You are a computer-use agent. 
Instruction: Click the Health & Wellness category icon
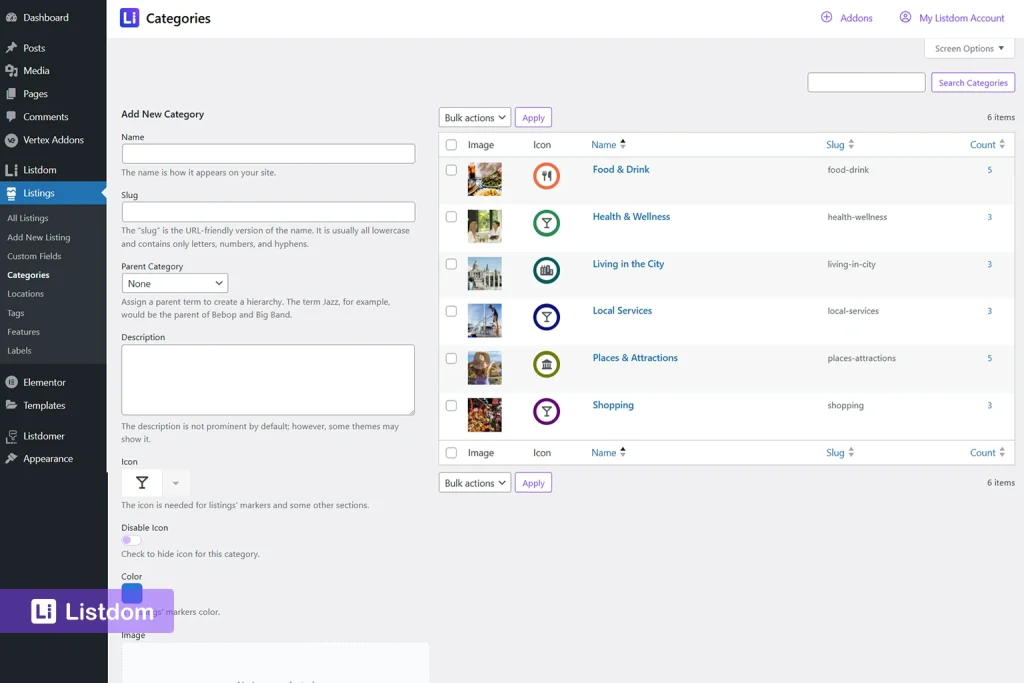[x=546, y=223]
